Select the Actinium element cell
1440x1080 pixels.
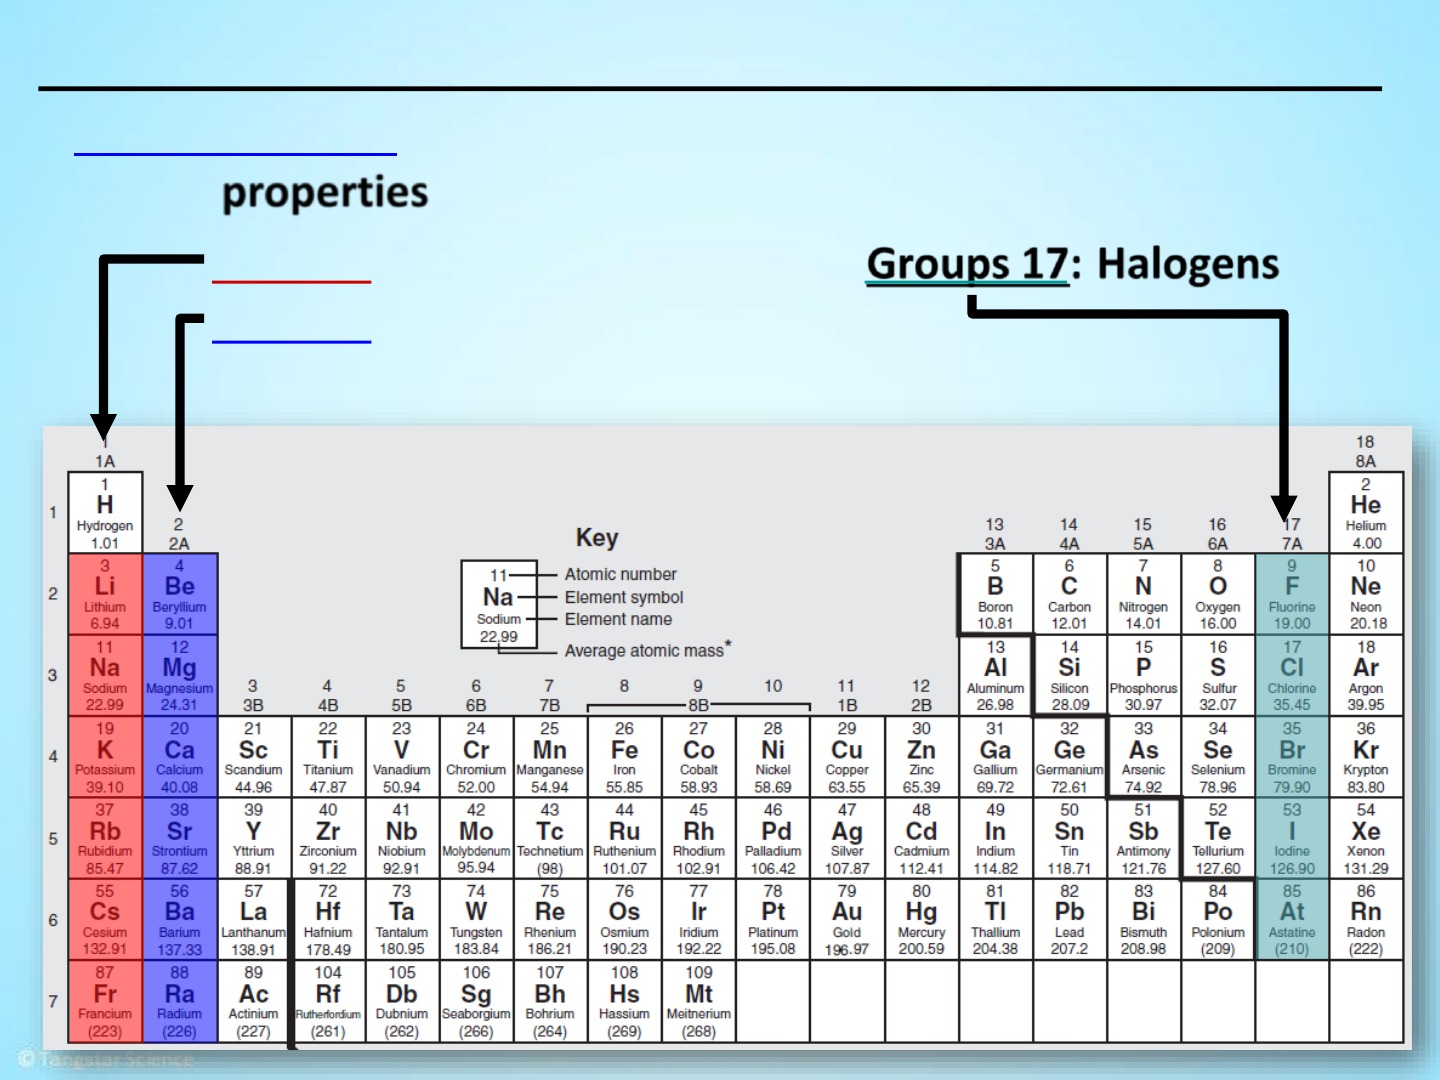pos(254,1001)
